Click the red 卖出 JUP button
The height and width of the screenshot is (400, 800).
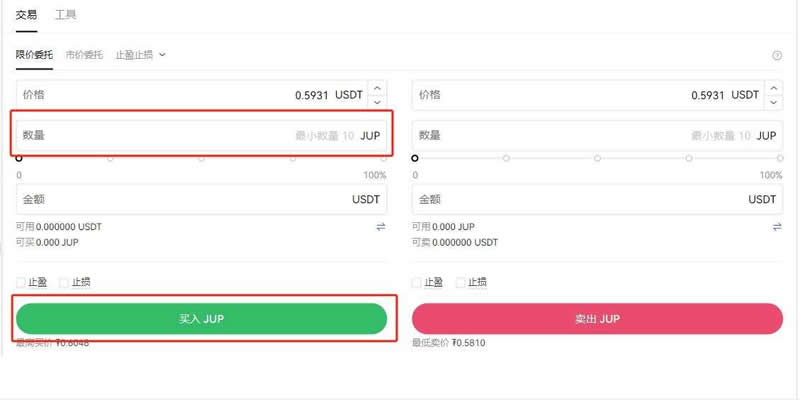point(597,319)
